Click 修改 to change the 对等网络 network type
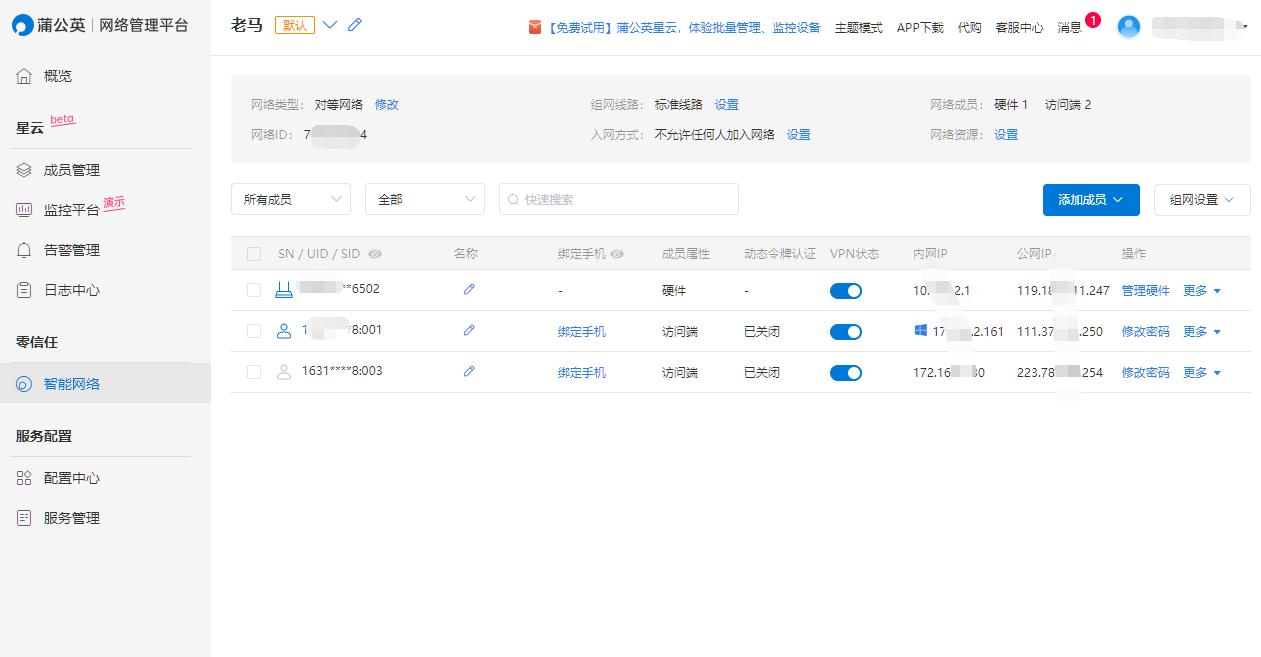Viewport: 1261px width, 657px height. point(386,104)
